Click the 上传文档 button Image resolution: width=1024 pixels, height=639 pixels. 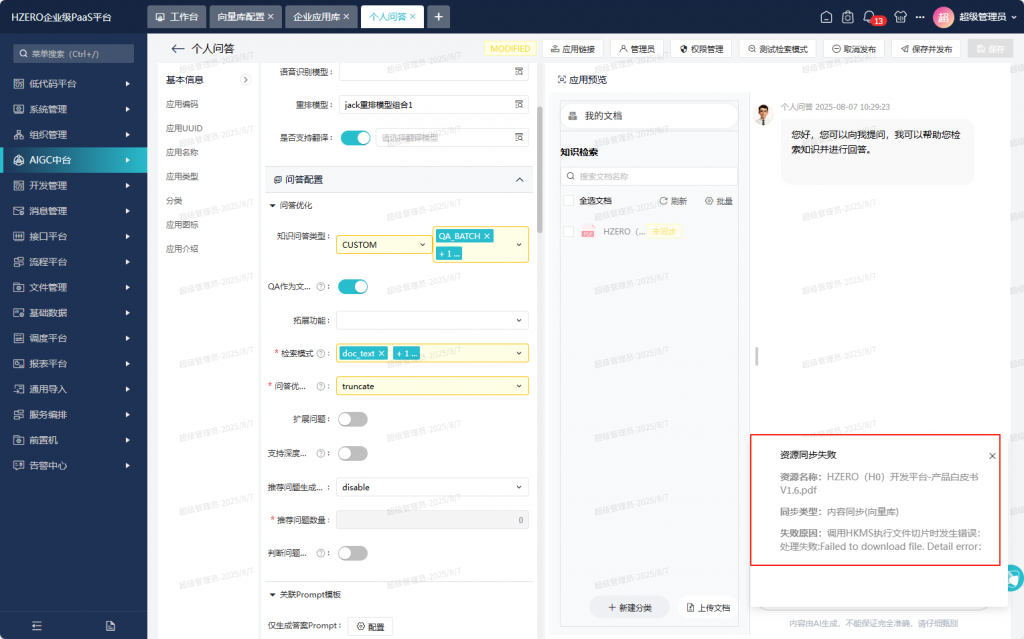(x=708, y=607)
